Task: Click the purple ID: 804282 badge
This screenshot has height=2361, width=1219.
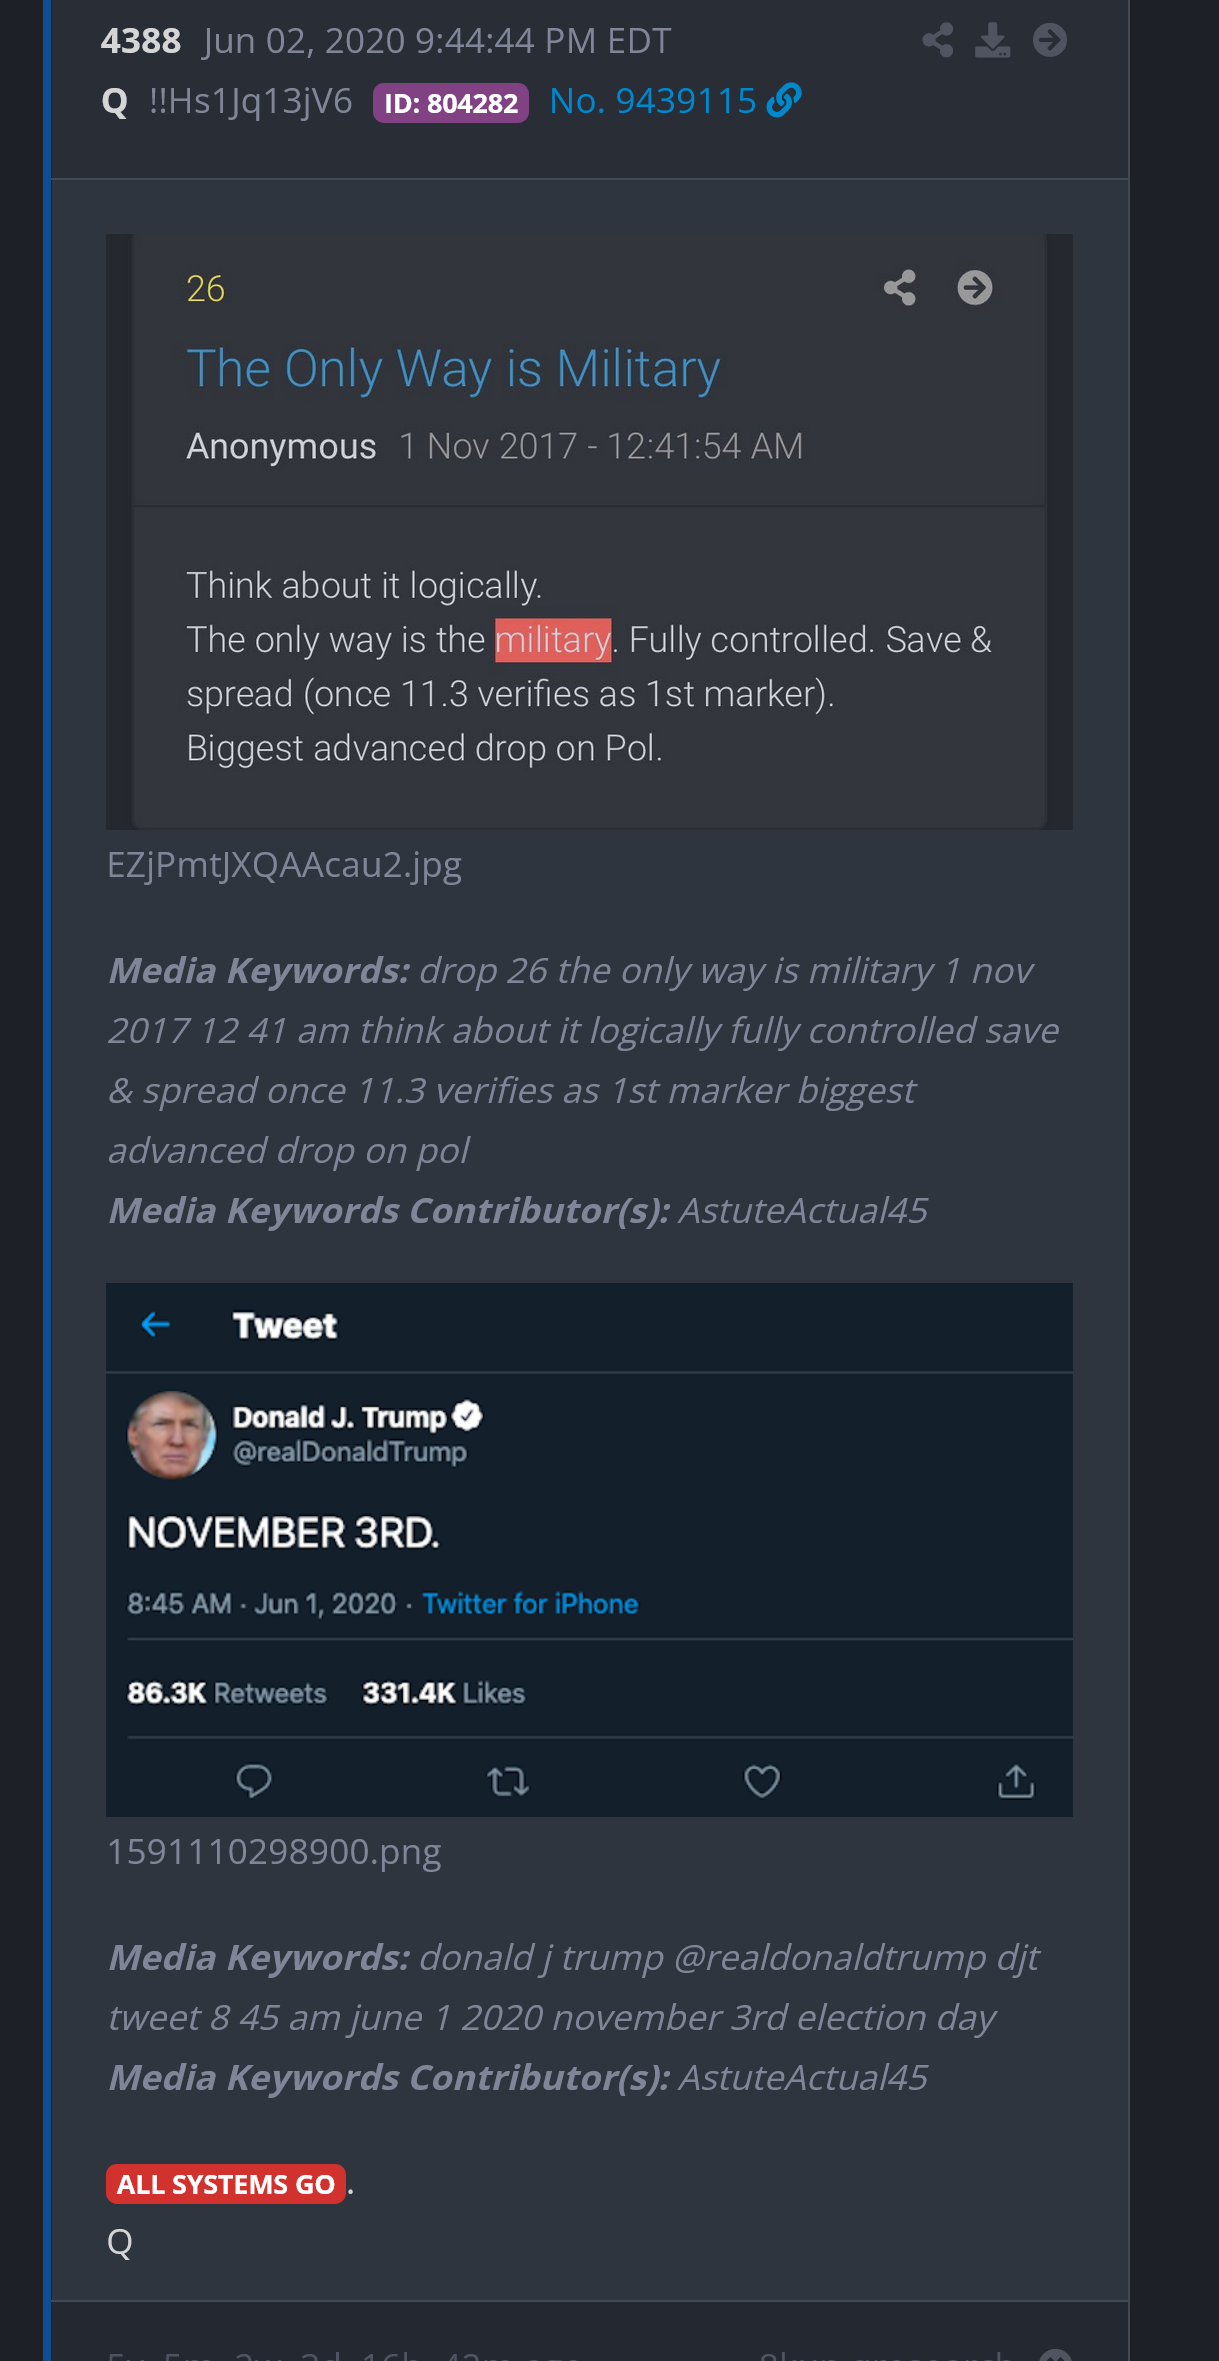Action: (450, 103)
